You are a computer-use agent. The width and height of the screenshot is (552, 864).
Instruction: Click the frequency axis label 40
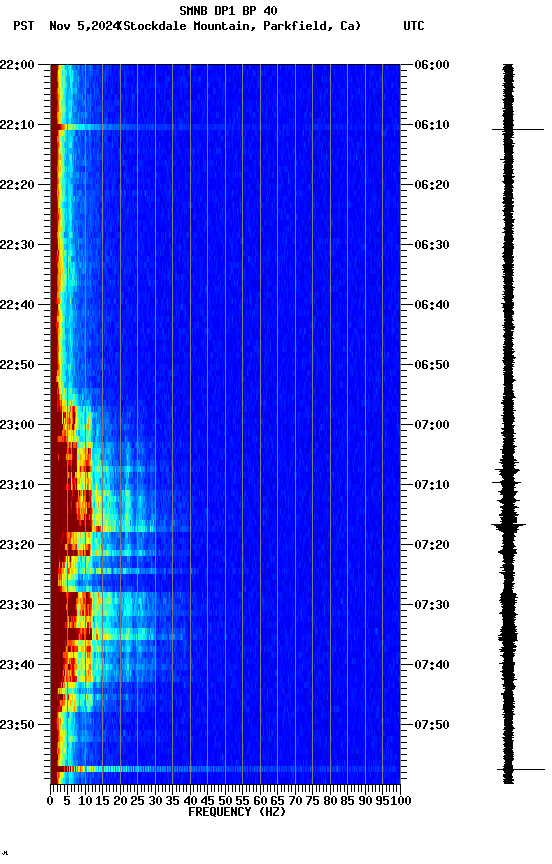[x=191, y=801]
